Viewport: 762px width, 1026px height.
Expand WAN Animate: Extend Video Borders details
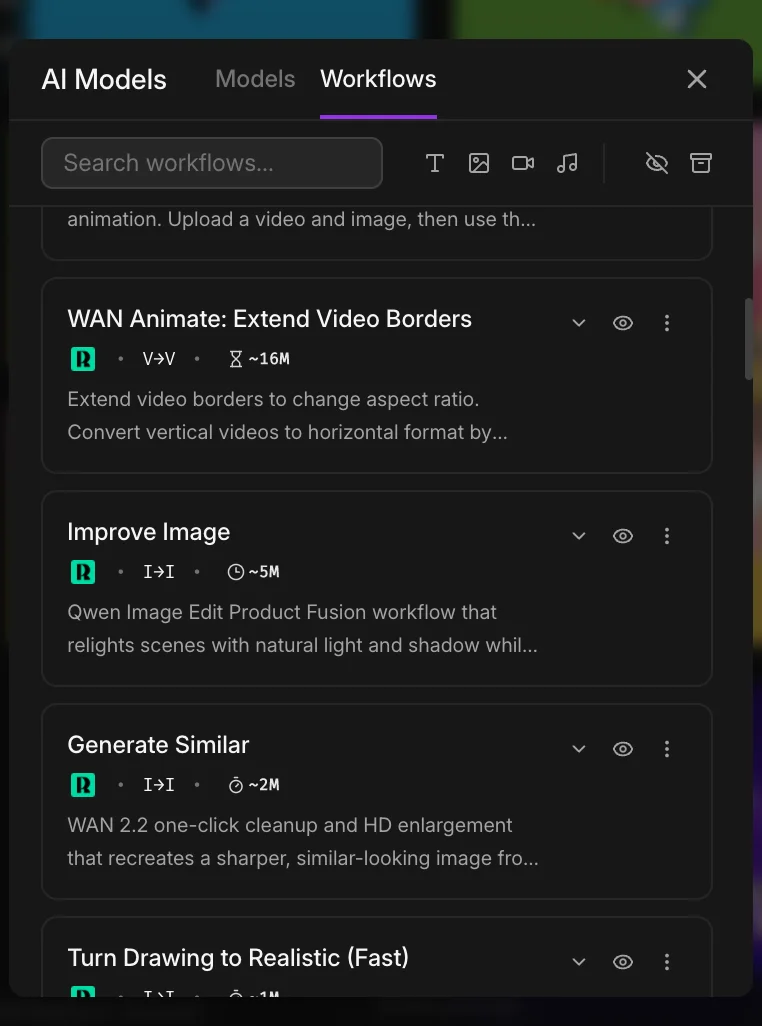[x=578, y=323]
